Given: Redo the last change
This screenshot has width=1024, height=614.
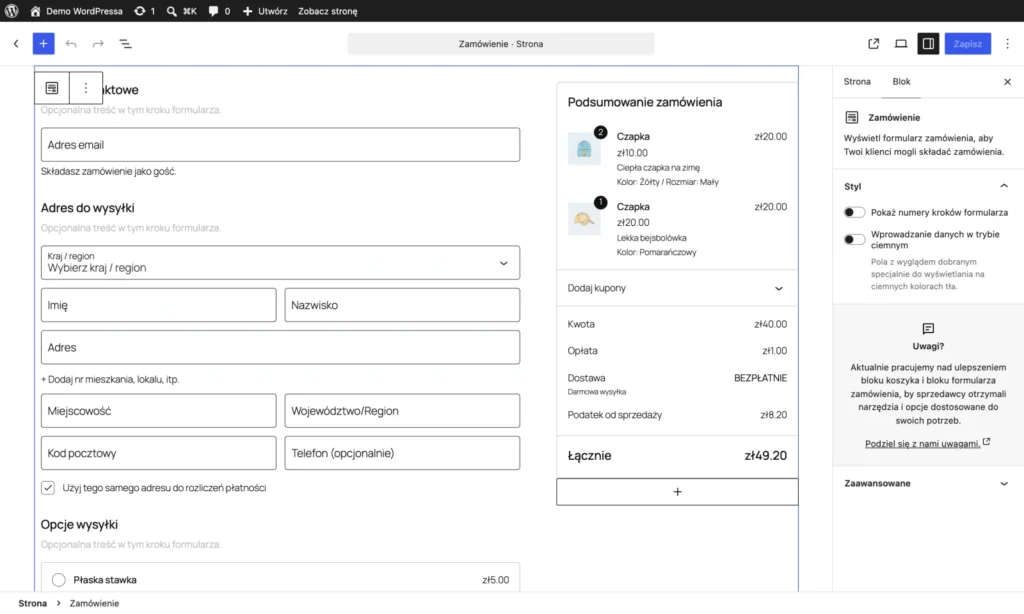Looking at the screenshot, I should point(98,44).
